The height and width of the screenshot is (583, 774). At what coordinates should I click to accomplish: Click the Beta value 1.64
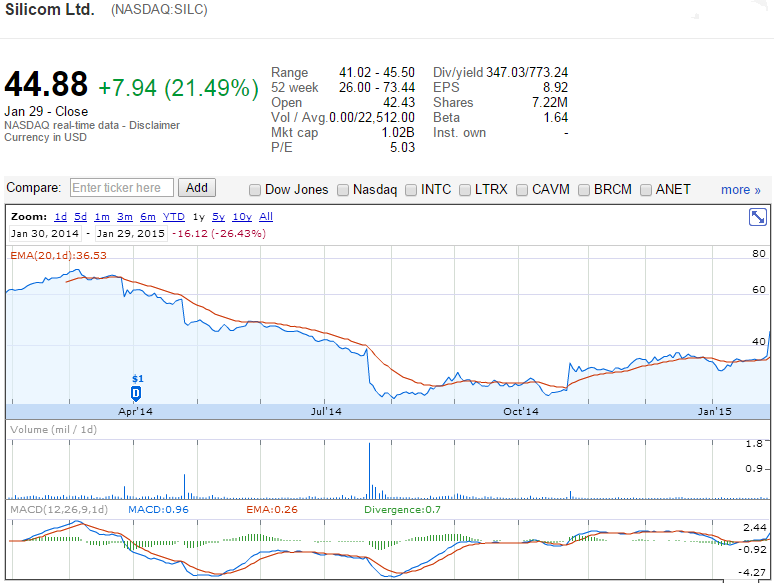[x=555, y=117]
